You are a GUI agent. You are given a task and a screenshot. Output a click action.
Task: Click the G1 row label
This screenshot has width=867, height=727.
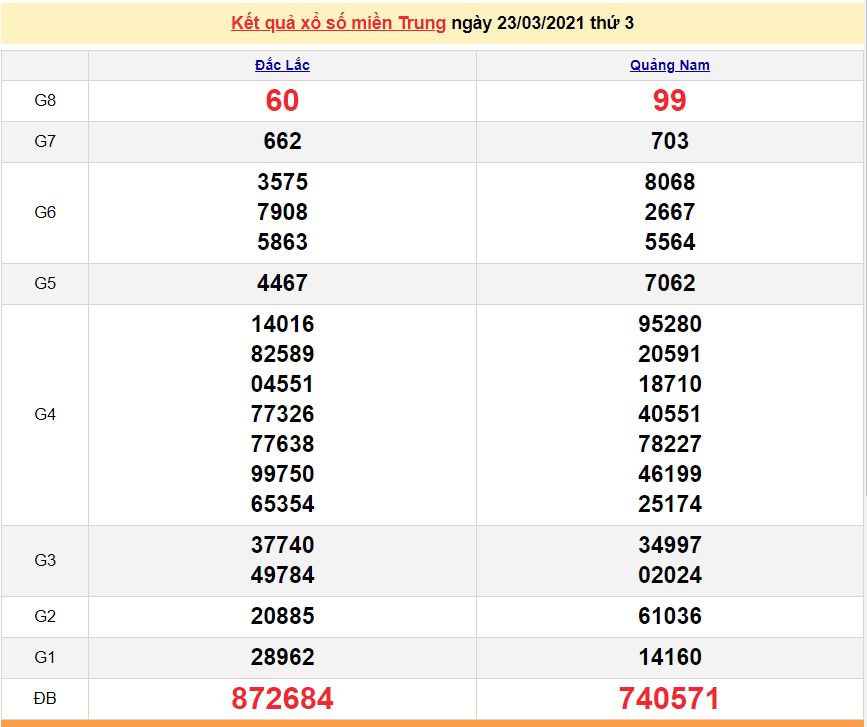pyautogui.click(x=45, y=657)
